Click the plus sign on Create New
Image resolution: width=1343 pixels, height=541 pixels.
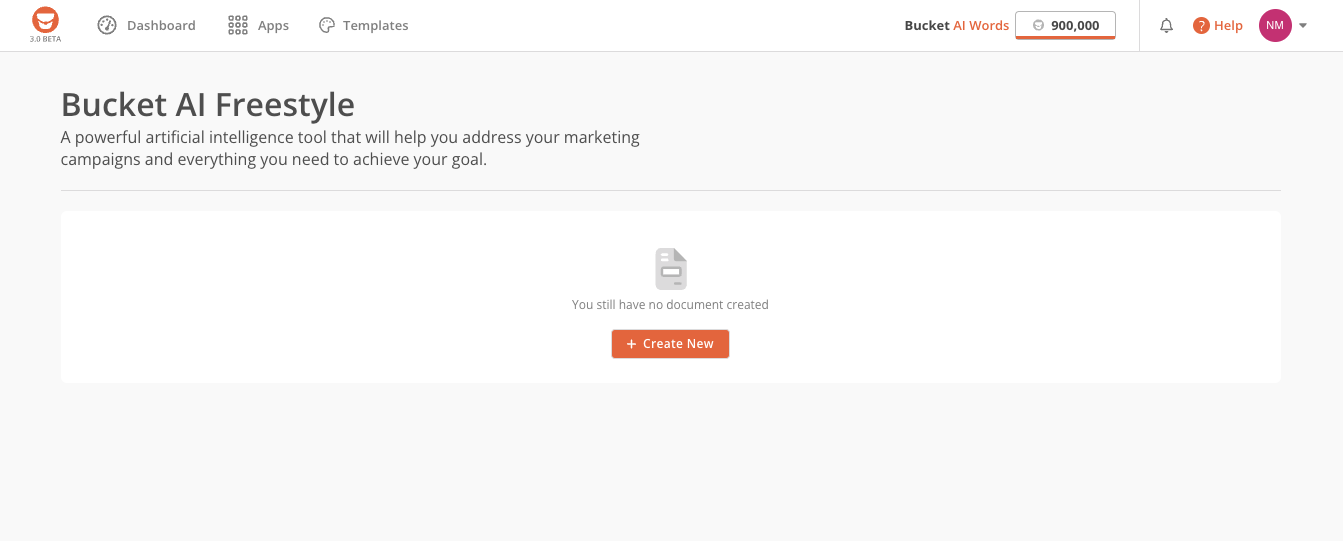631,344
